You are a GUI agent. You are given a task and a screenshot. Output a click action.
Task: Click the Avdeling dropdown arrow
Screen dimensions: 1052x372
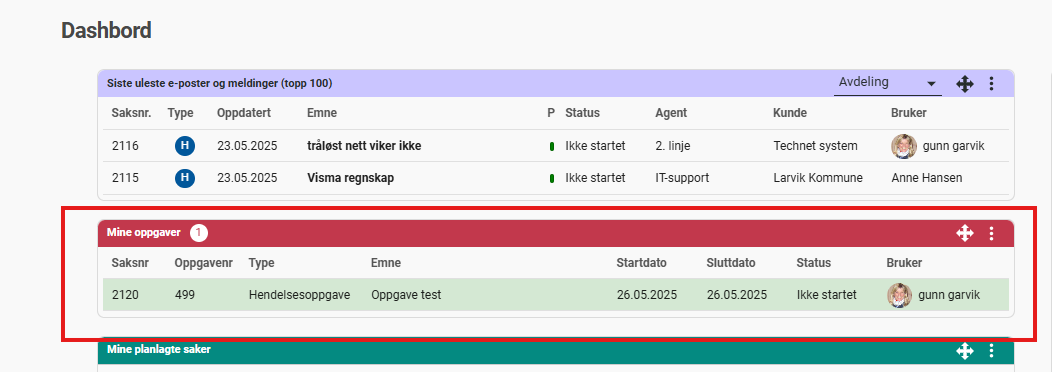pyautogui.click(x=931, y=84)
